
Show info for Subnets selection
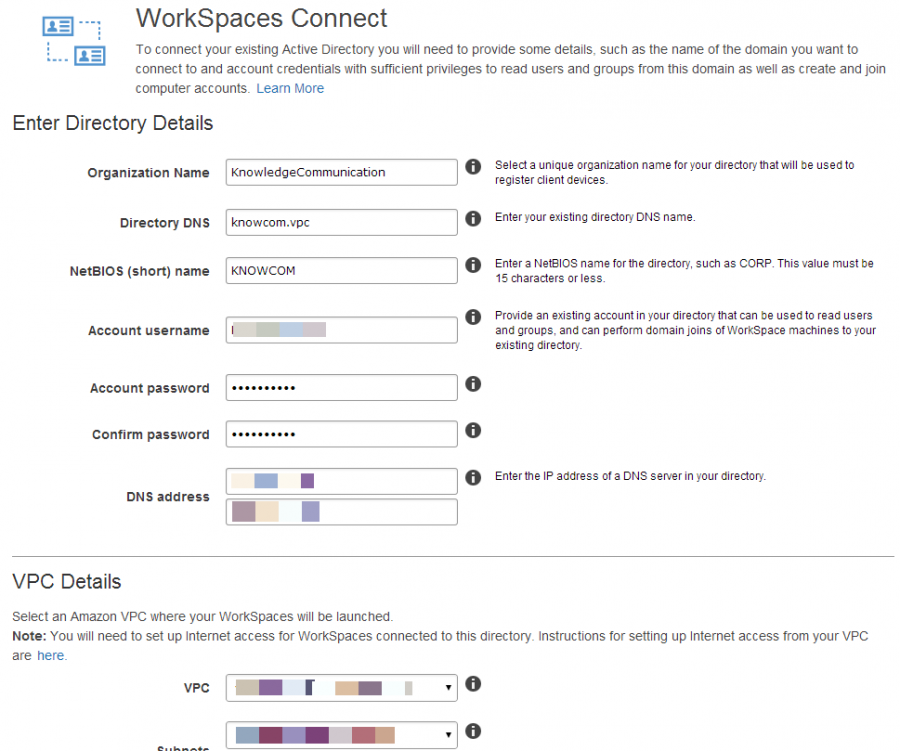473,731
